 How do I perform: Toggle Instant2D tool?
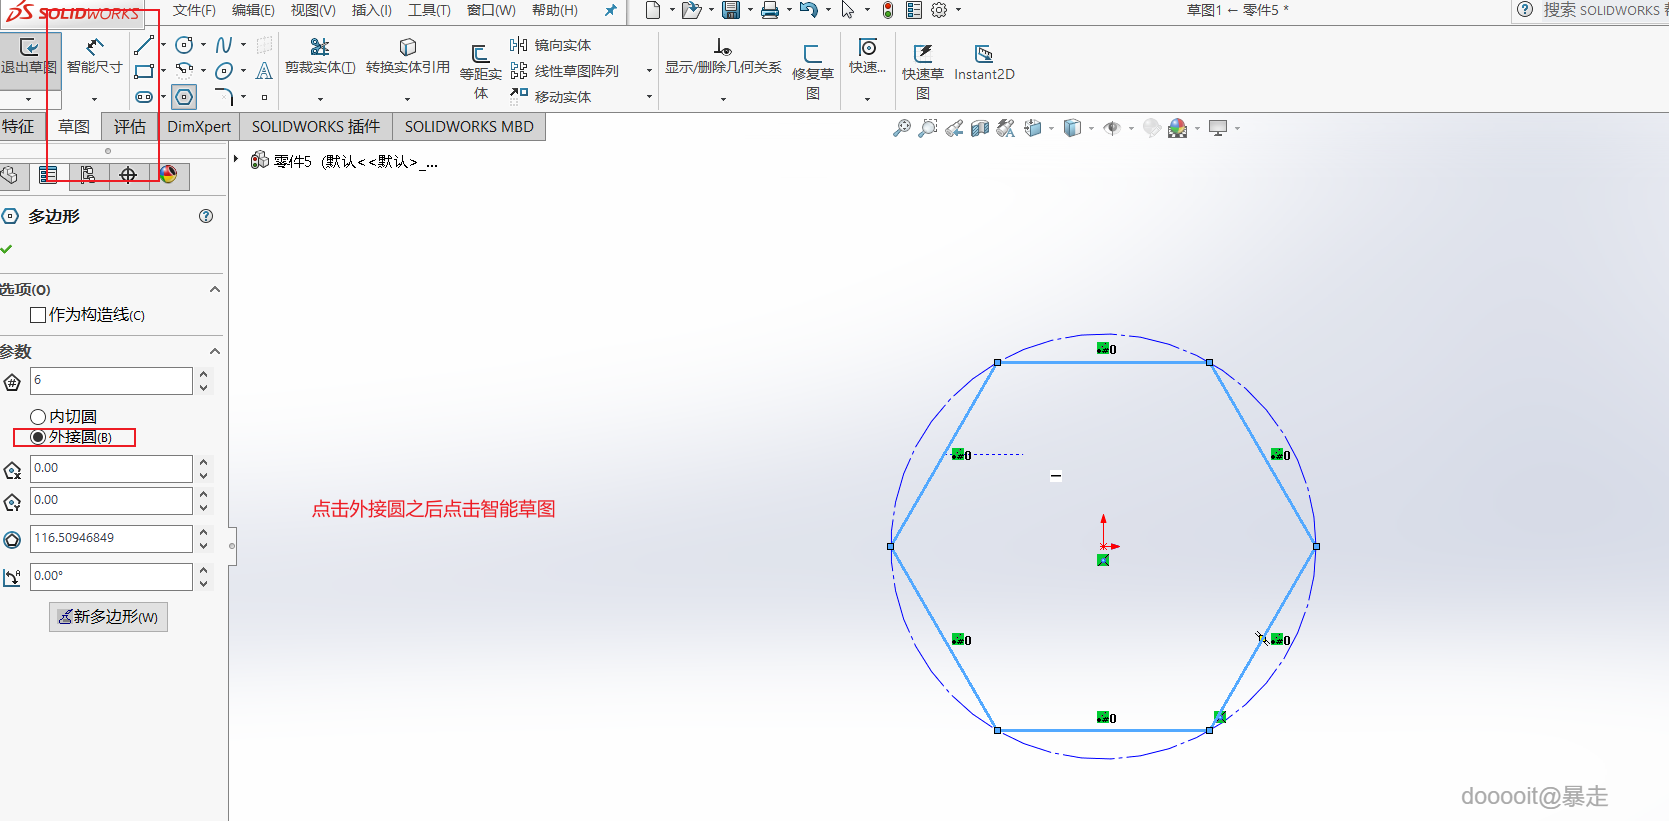pos(984,62)
